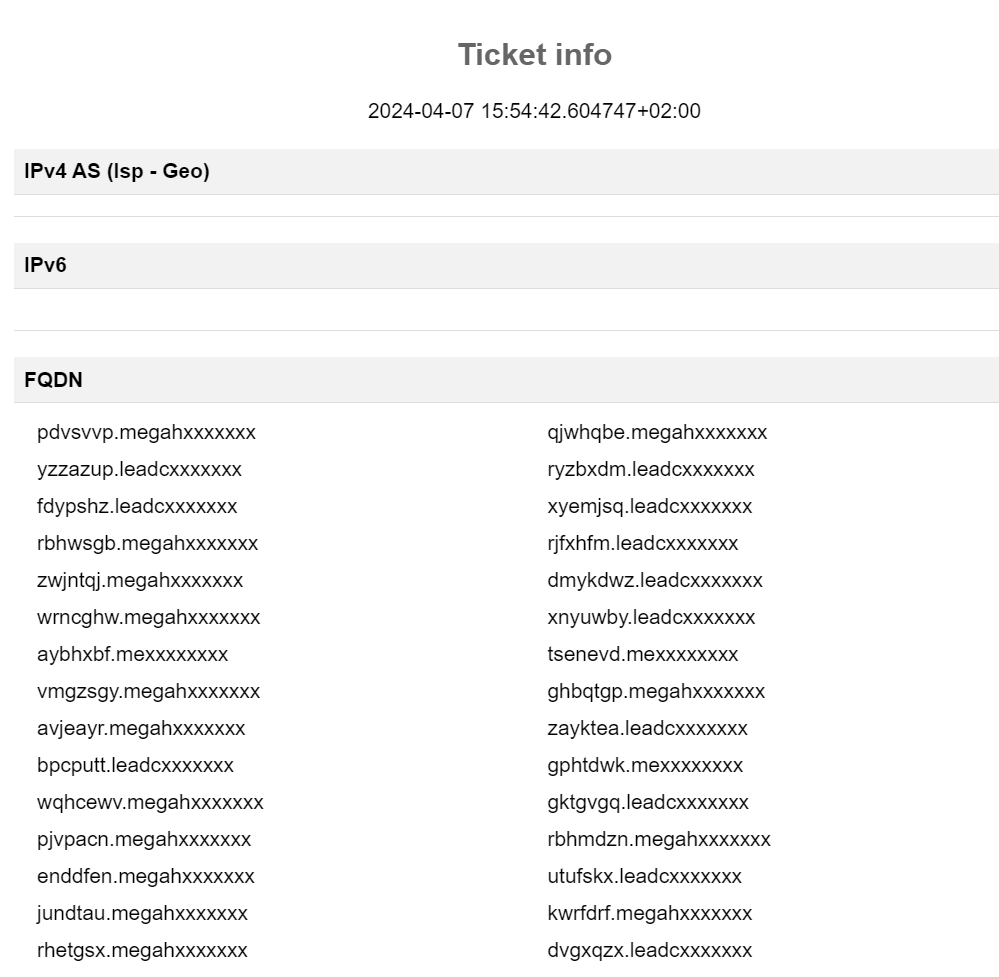Open tsenevd.mexxxxxxxx entry
This screenshot has width=999, height=977.
pyautogui.click(x=642, y=655)
